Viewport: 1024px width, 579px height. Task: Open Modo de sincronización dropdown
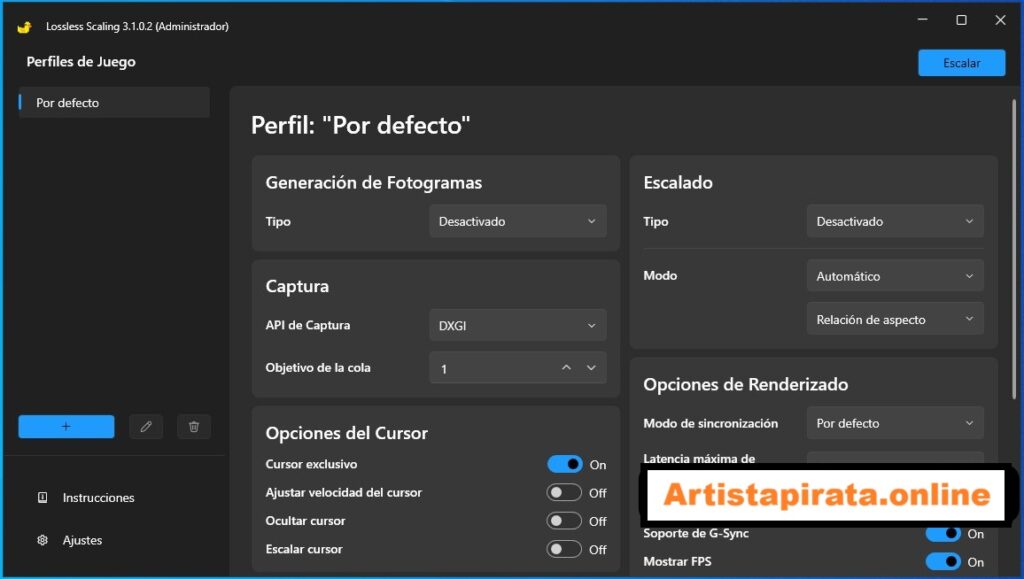click(895, 423)
